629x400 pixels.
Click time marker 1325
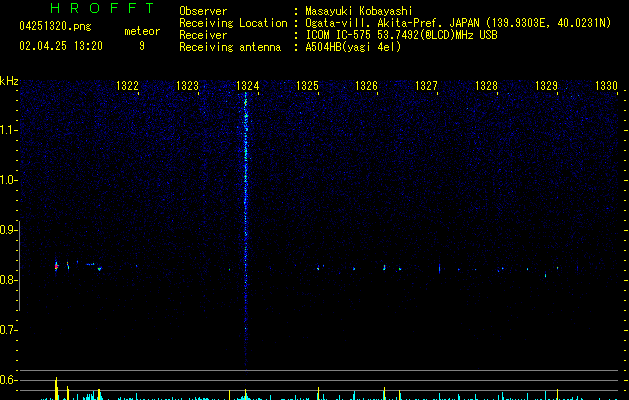tap(307, 86)
